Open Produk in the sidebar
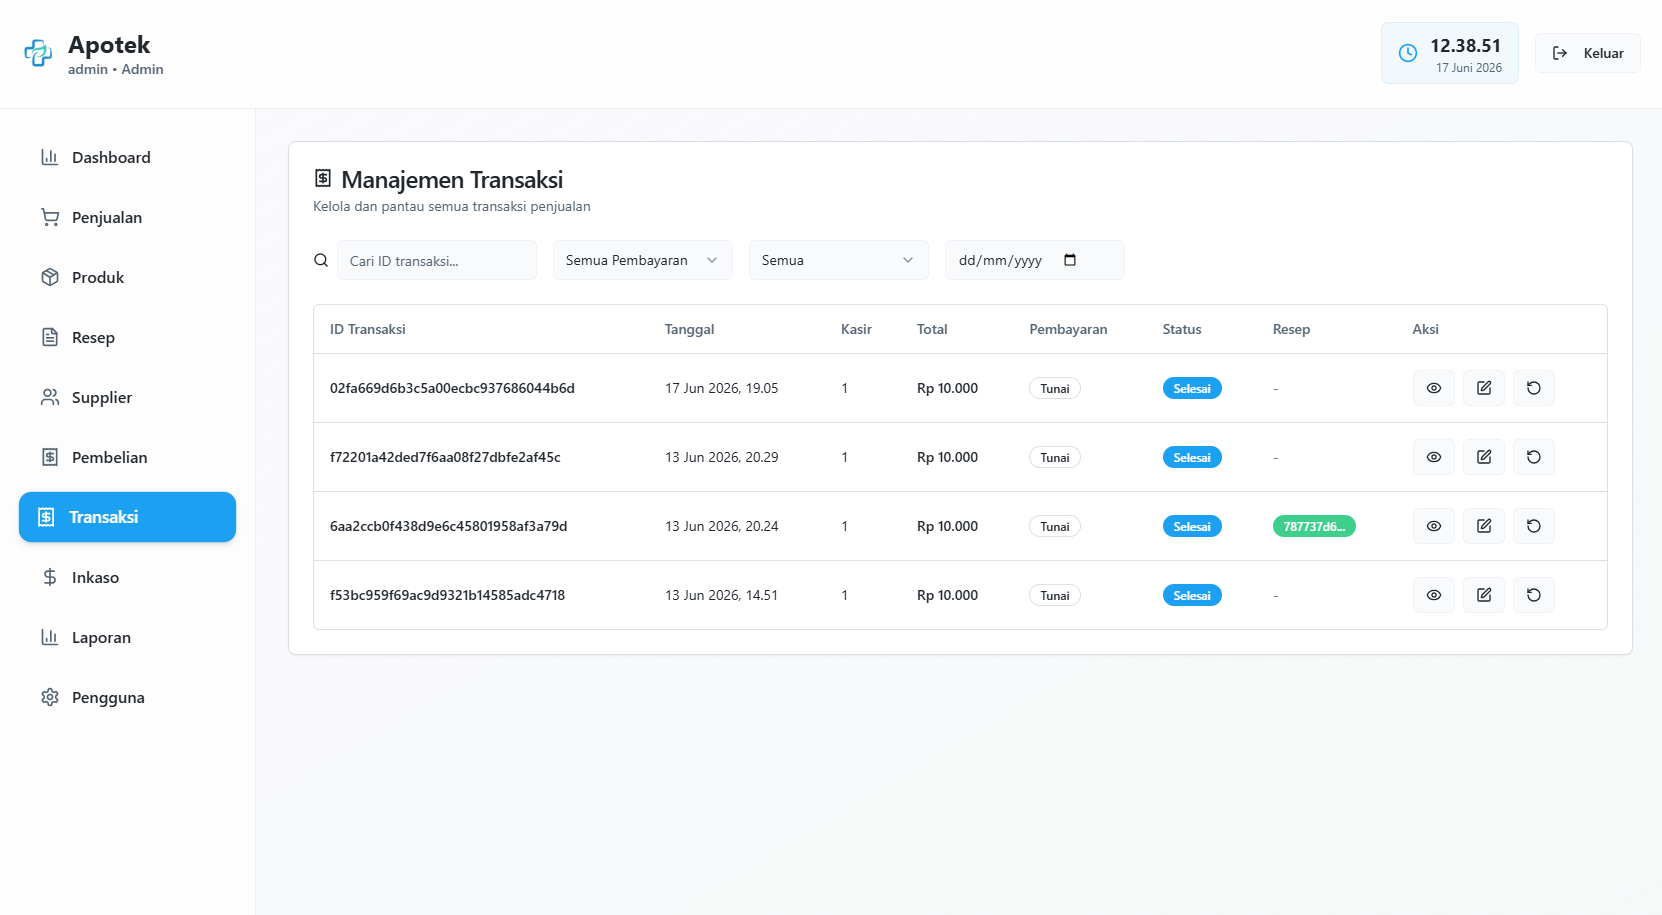The image size is (1662, 915). (127, 277)
